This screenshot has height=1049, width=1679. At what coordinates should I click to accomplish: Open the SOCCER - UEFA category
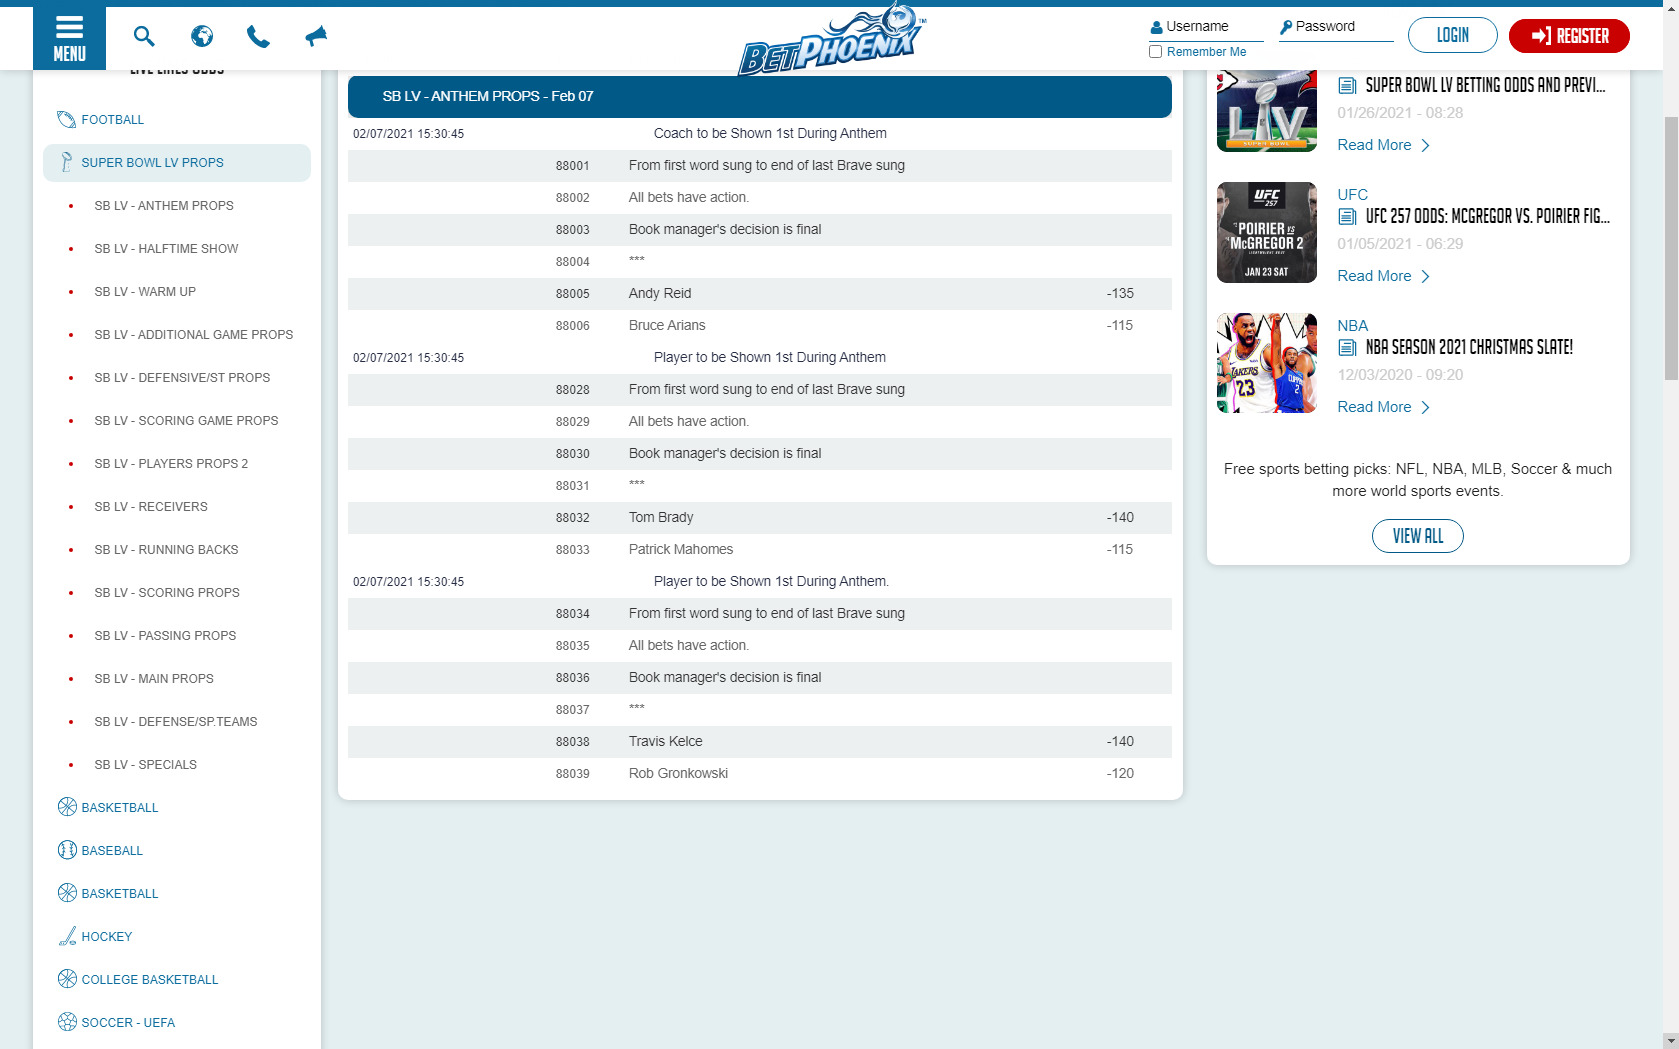tap(128, 1023)
